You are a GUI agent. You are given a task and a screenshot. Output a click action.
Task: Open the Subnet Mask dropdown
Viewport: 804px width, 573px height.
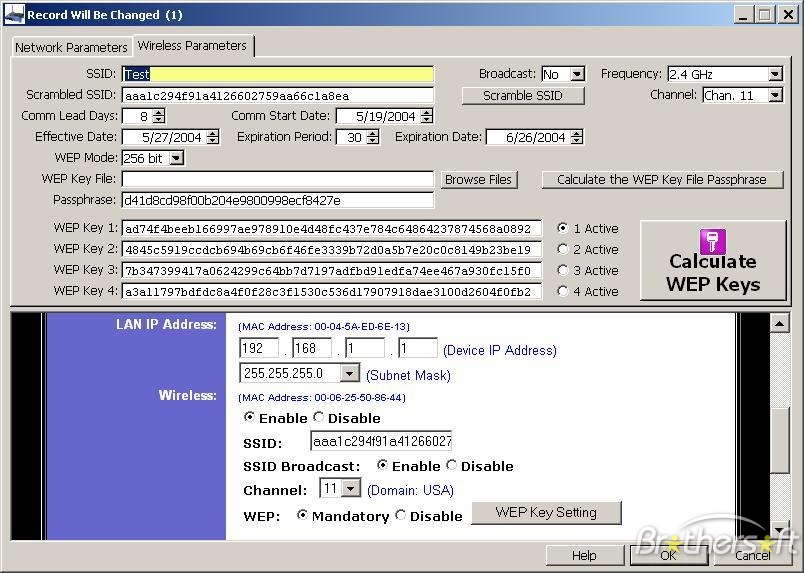click(x=350, y=373)
